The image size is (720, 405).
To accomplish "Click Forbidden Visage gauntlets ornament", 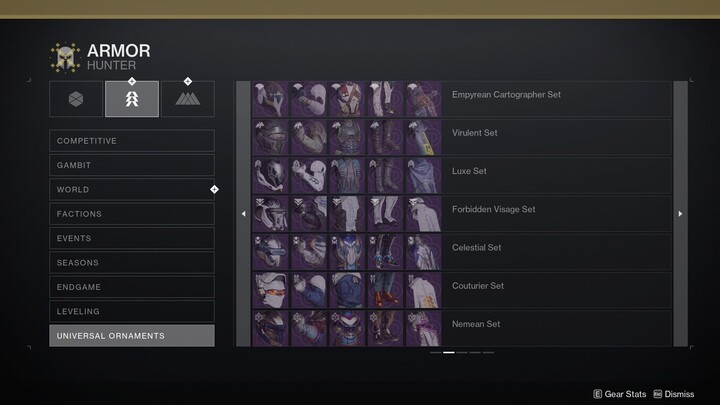I will point(309,214).
